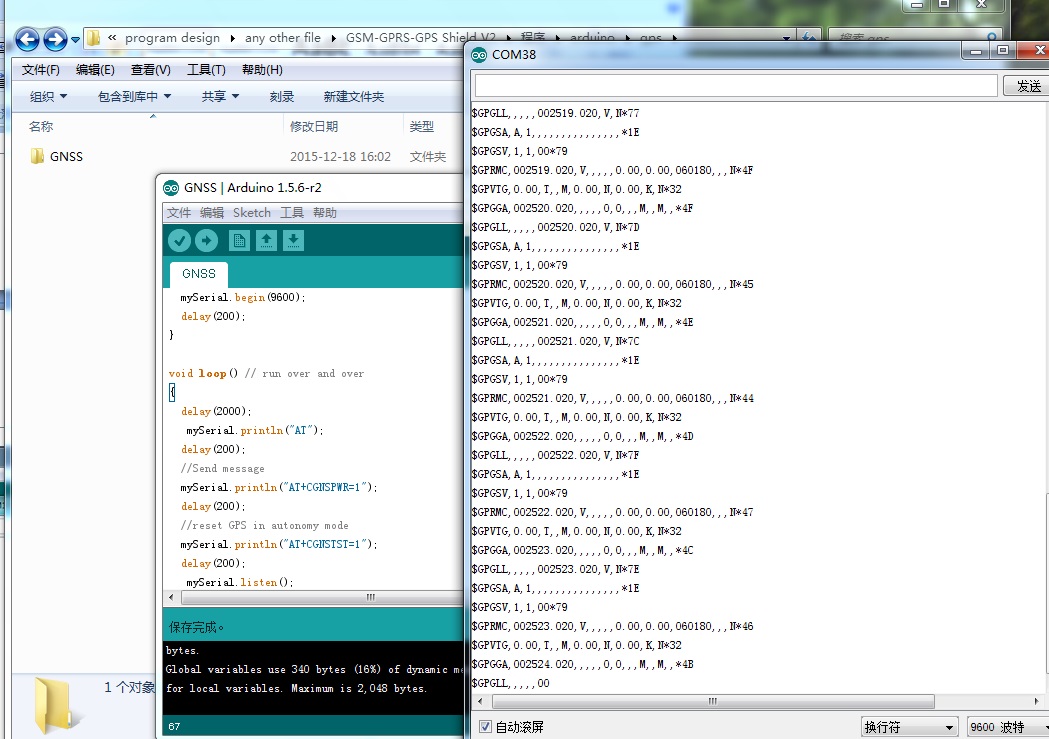Viewport: 1049px width, 739px height.
Task: Expand the 共享 share dropdown
Action: pos(220,96)
